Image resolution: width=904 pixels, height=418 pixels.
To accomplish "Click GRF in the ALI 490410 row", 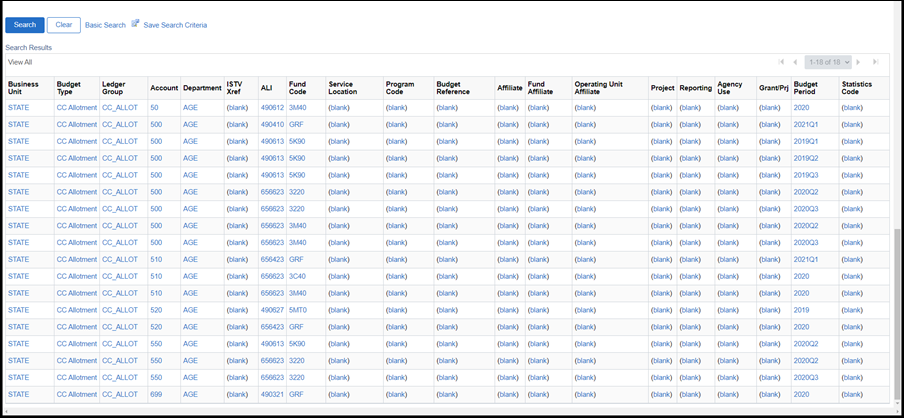I will tap(296, 125).
